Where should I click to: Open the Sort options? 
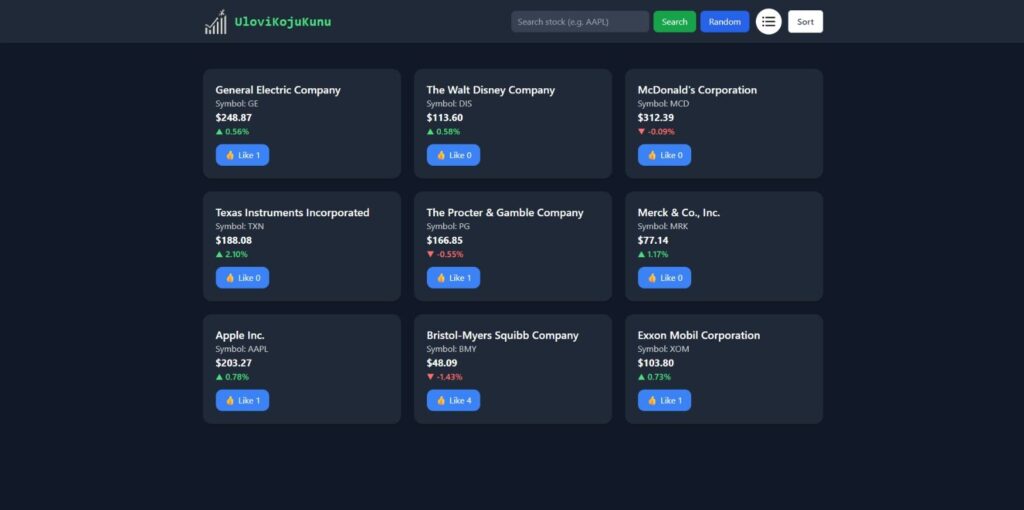coord(805,22)
